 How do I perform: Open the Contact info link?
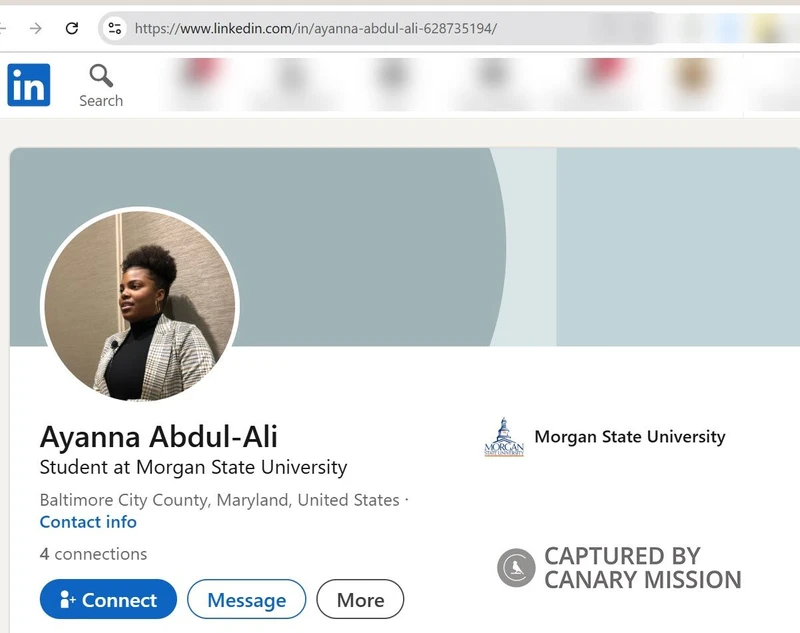[x=88, y=522]
